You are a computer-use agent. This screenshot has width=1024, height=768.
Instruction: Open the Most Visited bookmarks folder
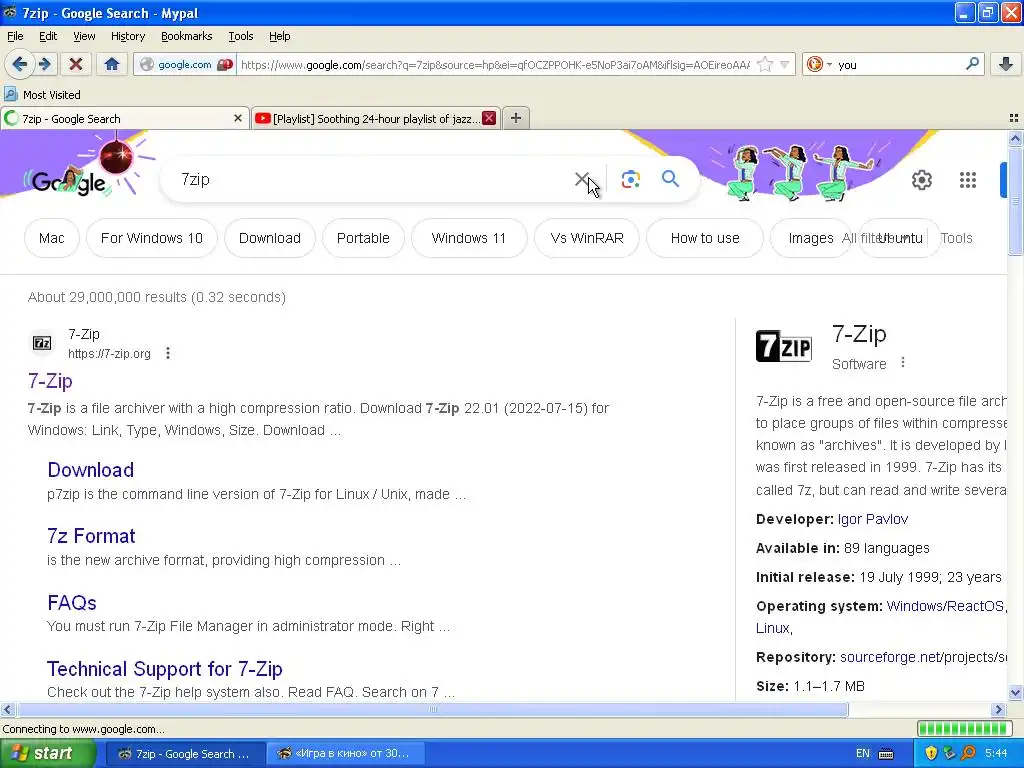pos(43,95)
